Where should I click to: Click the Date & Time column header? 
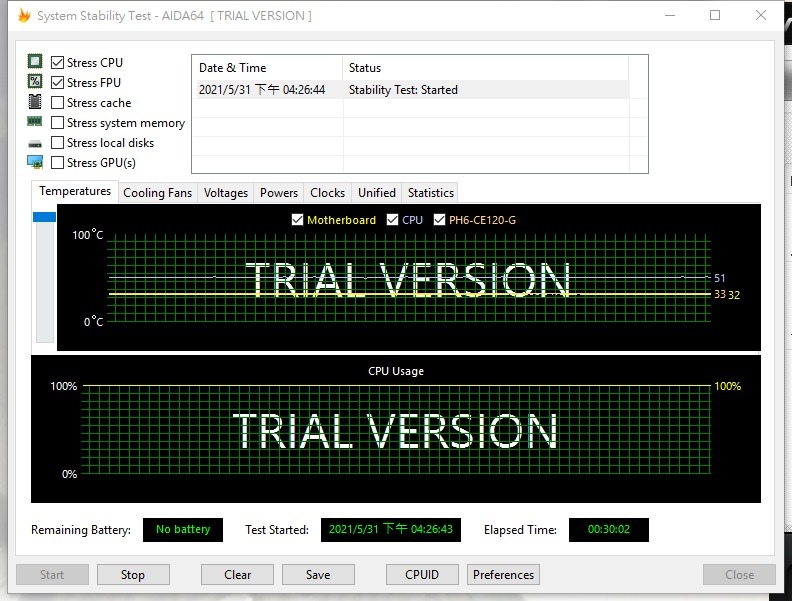(267, 68)
